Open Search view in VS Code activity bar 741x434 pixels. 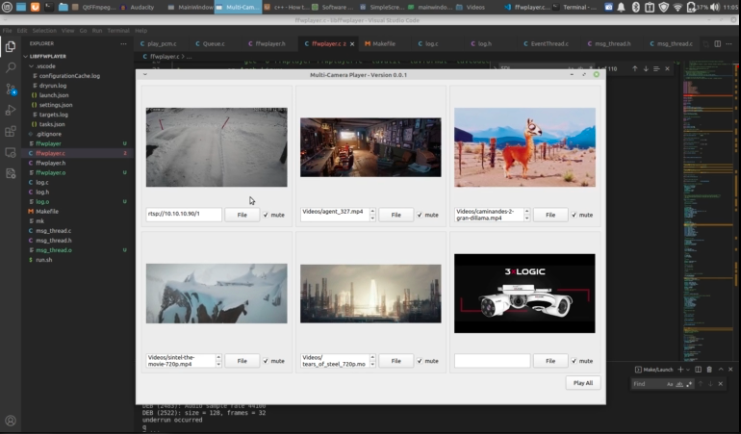[x=10, y=68]
